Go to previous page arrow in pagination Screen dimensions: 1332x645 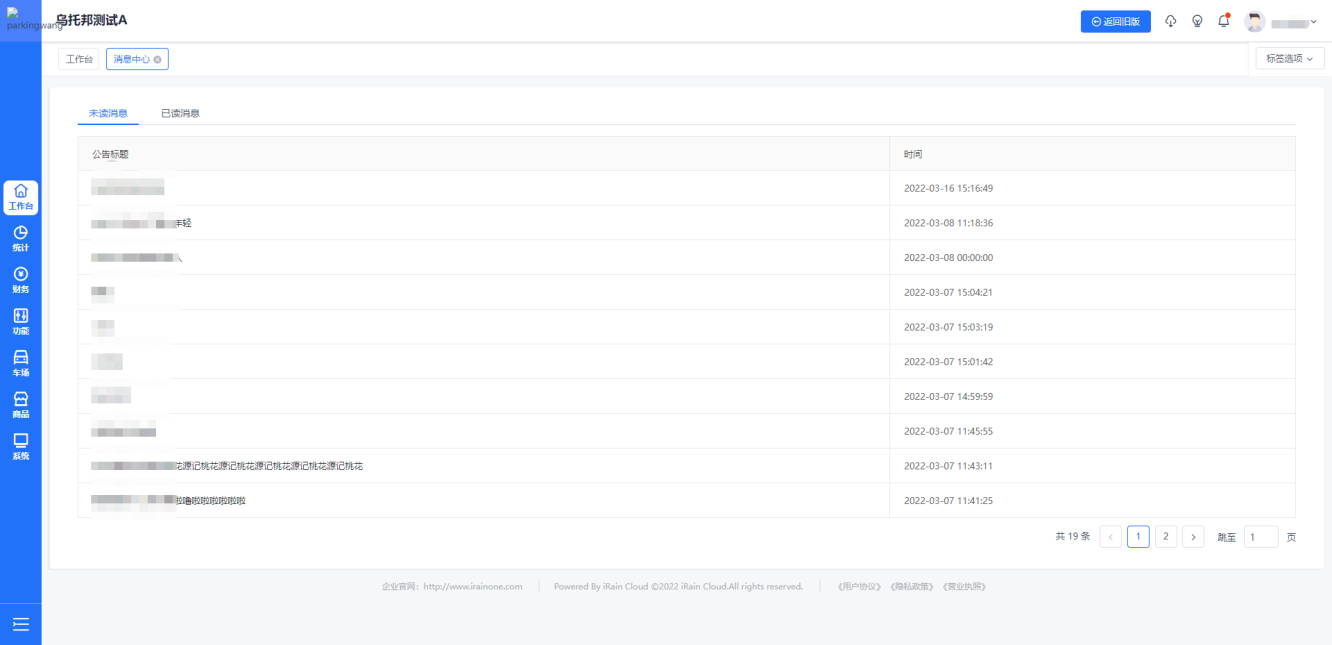[x=1110, y=537]
